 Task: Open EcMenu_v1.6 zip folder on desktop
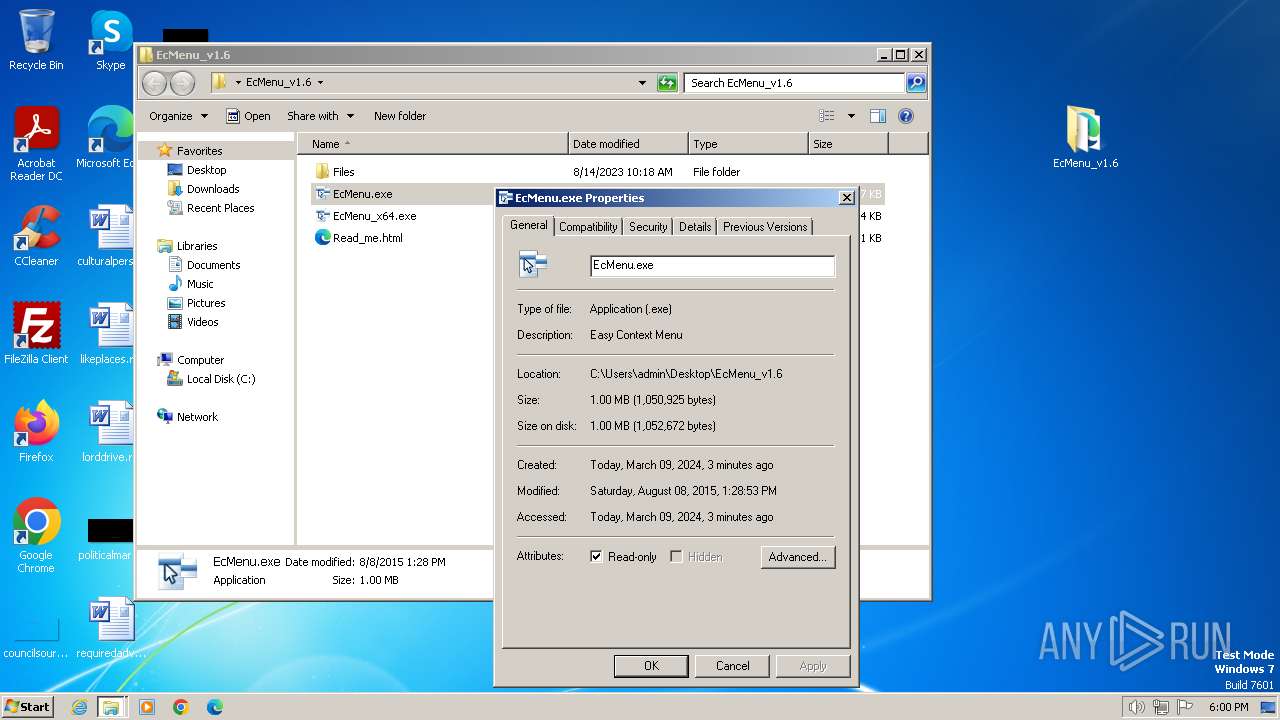pyautogui.click(x=1085, y=138)
